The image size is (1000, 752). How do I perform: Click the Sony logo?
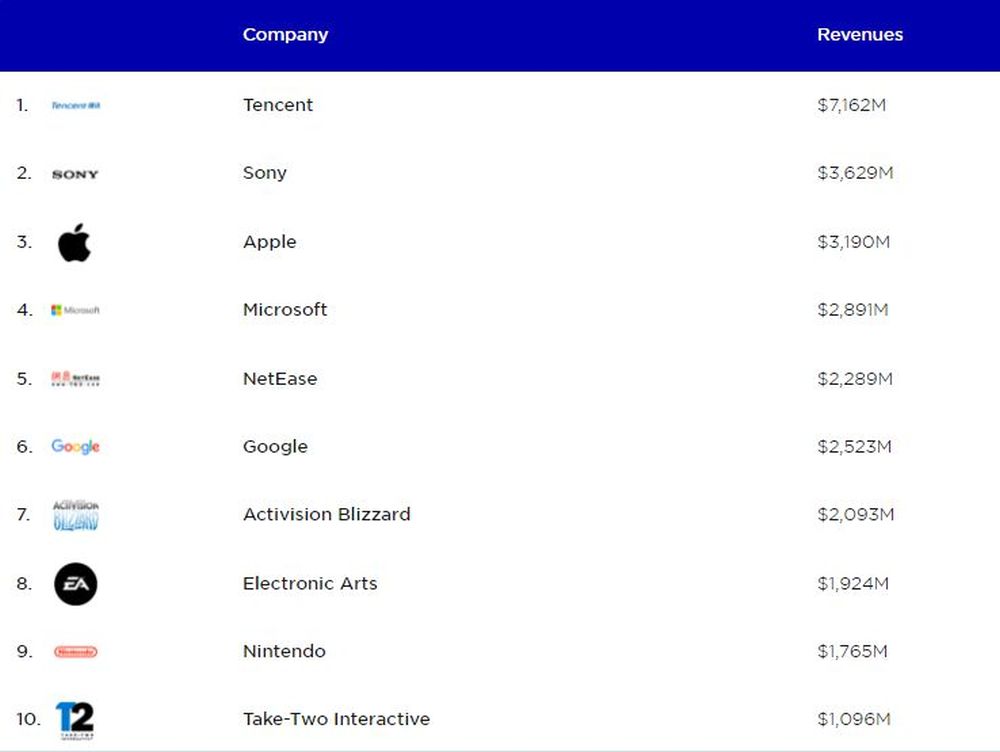pyautogui.click(x=75, y=174)
